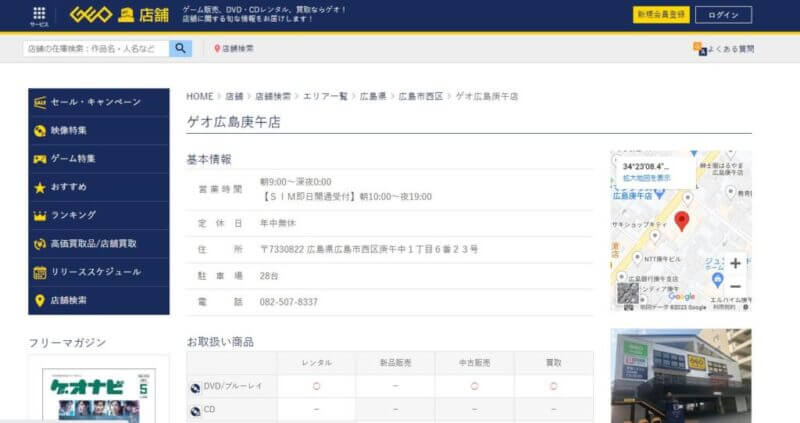This screenshot has width=800, height=423.
Task: Click the ログイン button
Action: click(x=723, y=15)
